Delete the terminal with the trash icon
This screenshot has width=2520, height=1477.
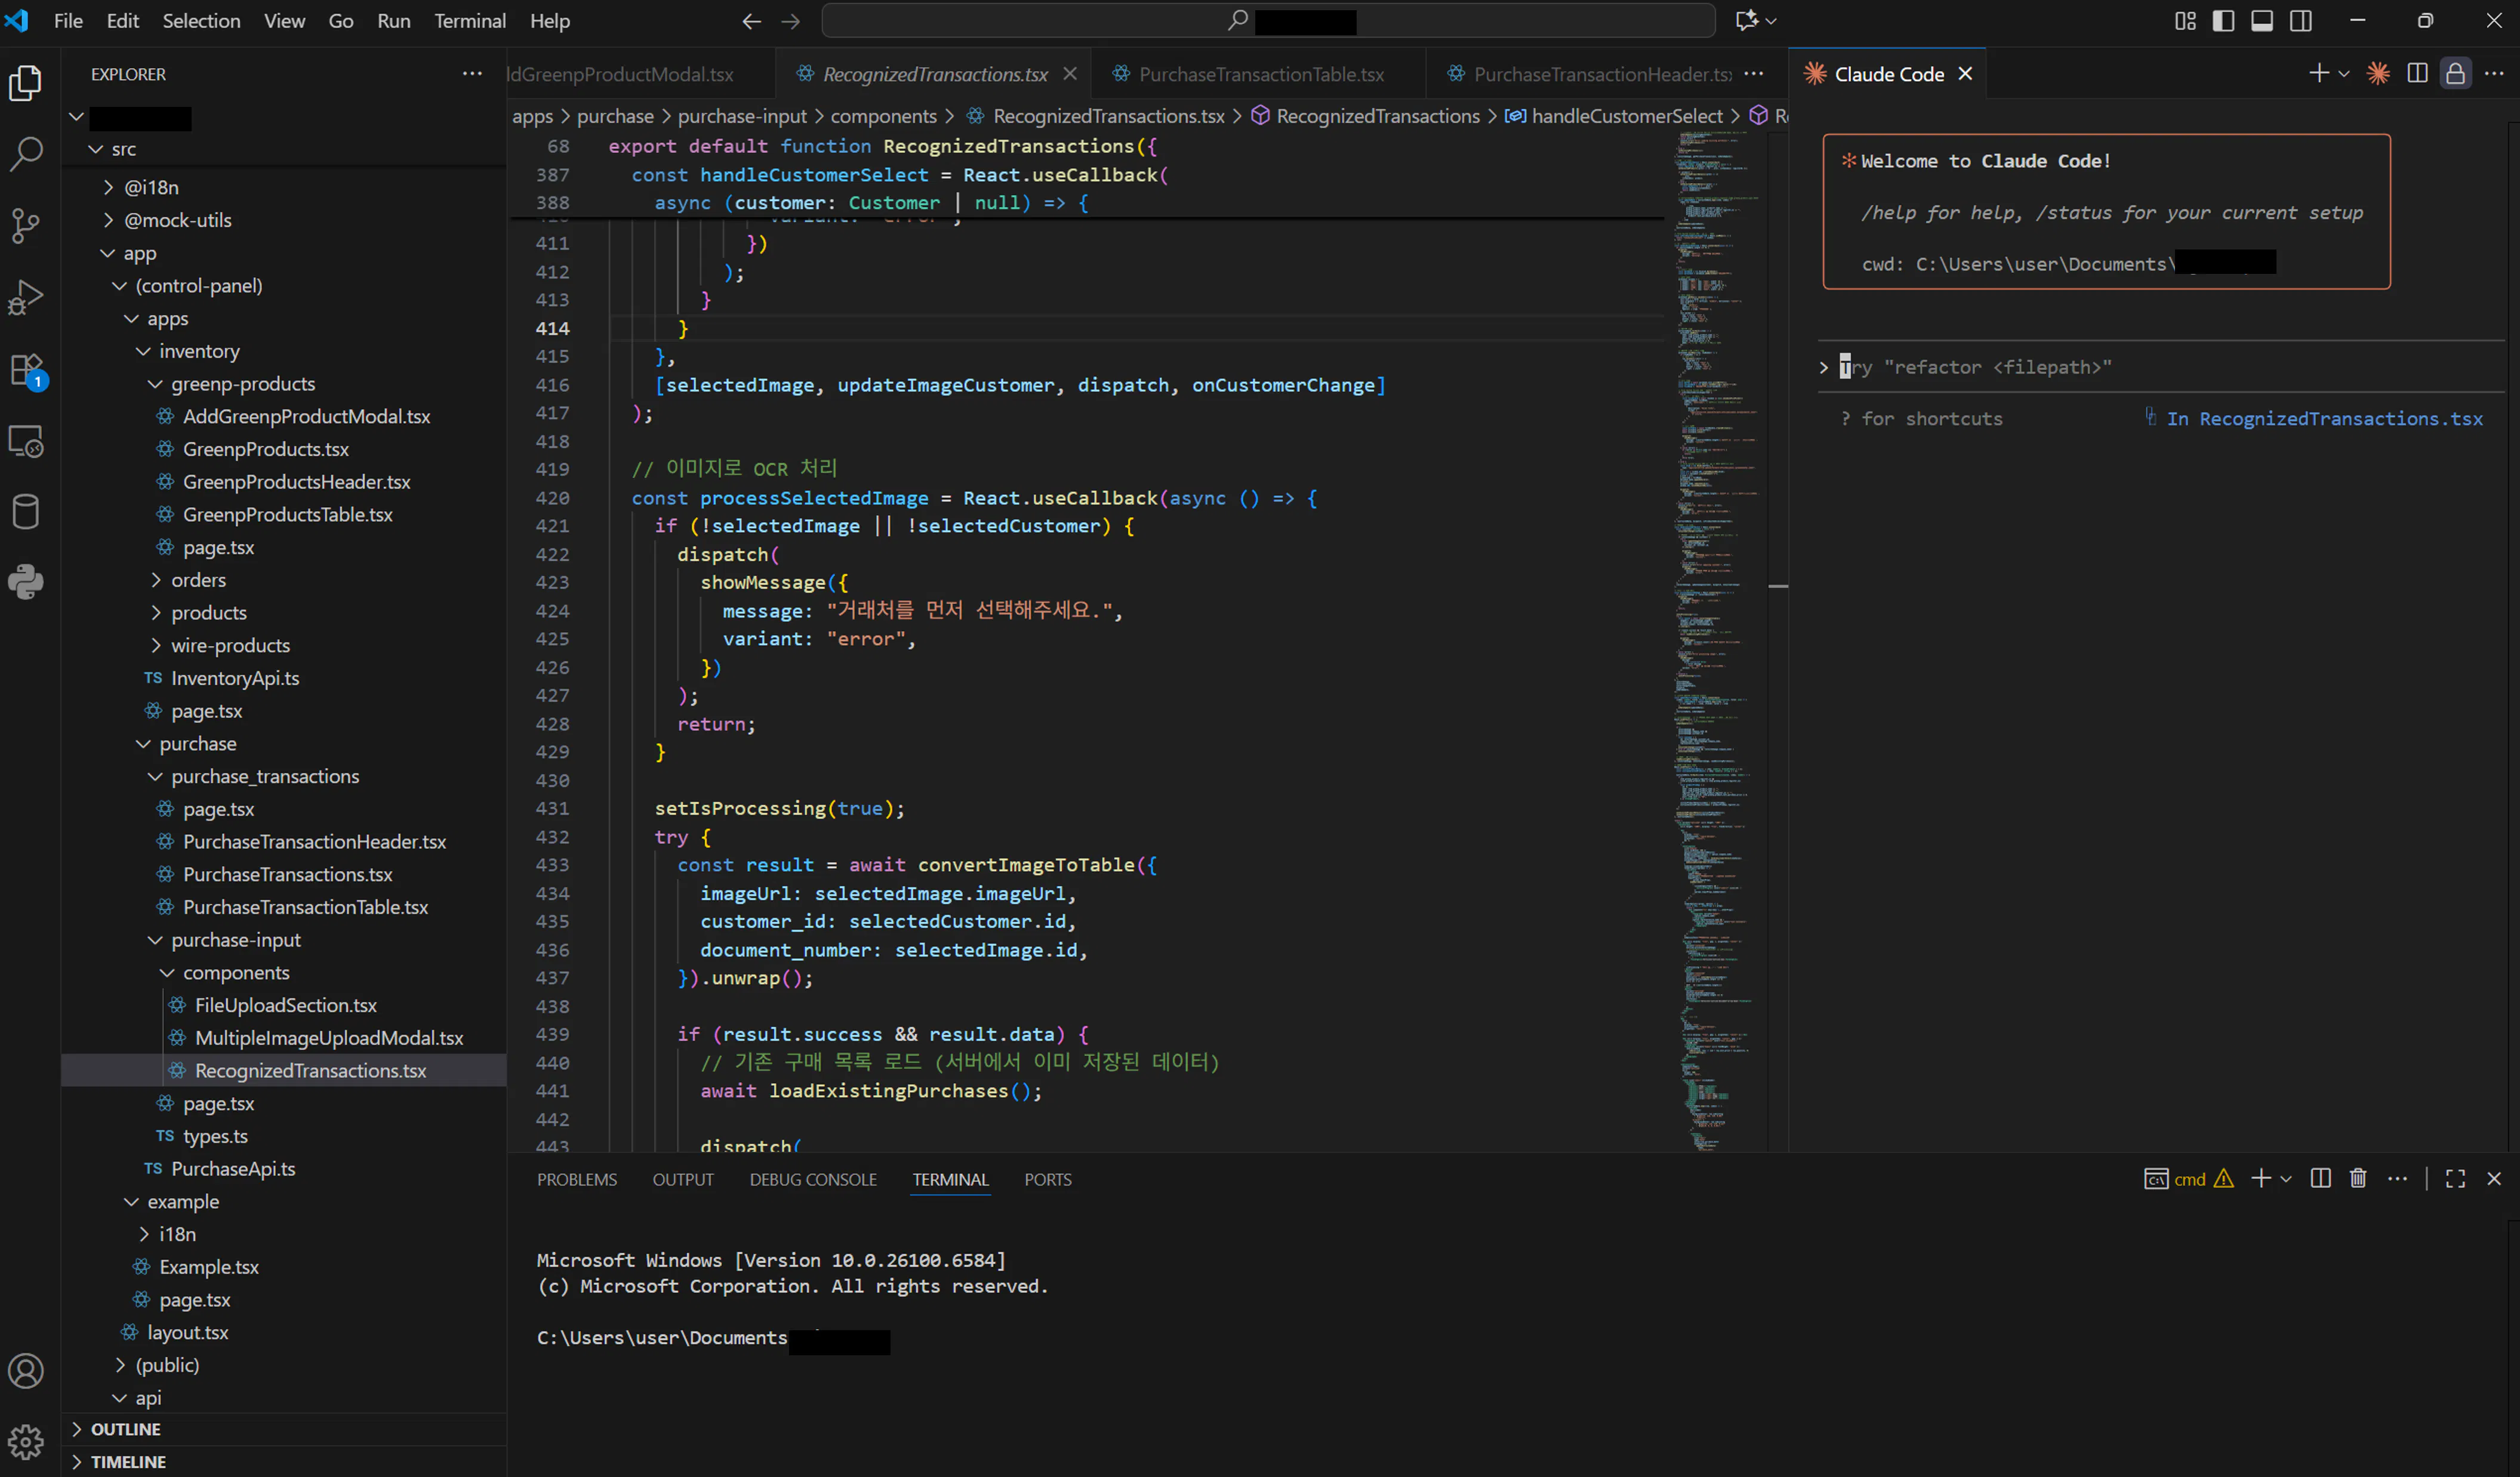(x=2357, y=1179)
